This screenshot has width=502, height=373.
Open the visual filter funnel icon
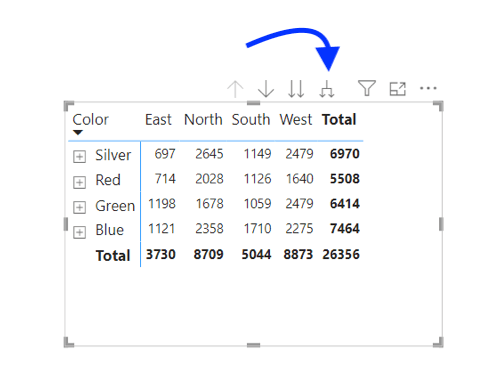tap(367, 88)
